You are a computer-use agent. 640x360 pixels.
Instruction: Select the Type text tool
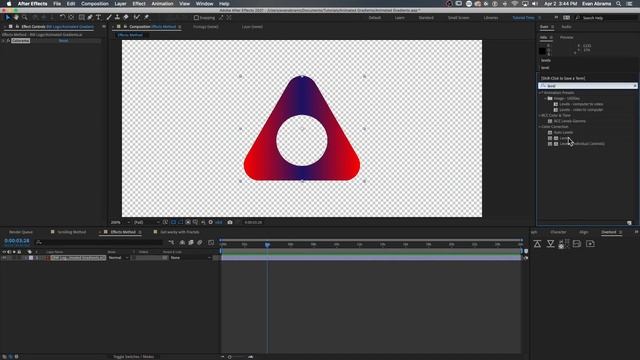tap(98, 18)
